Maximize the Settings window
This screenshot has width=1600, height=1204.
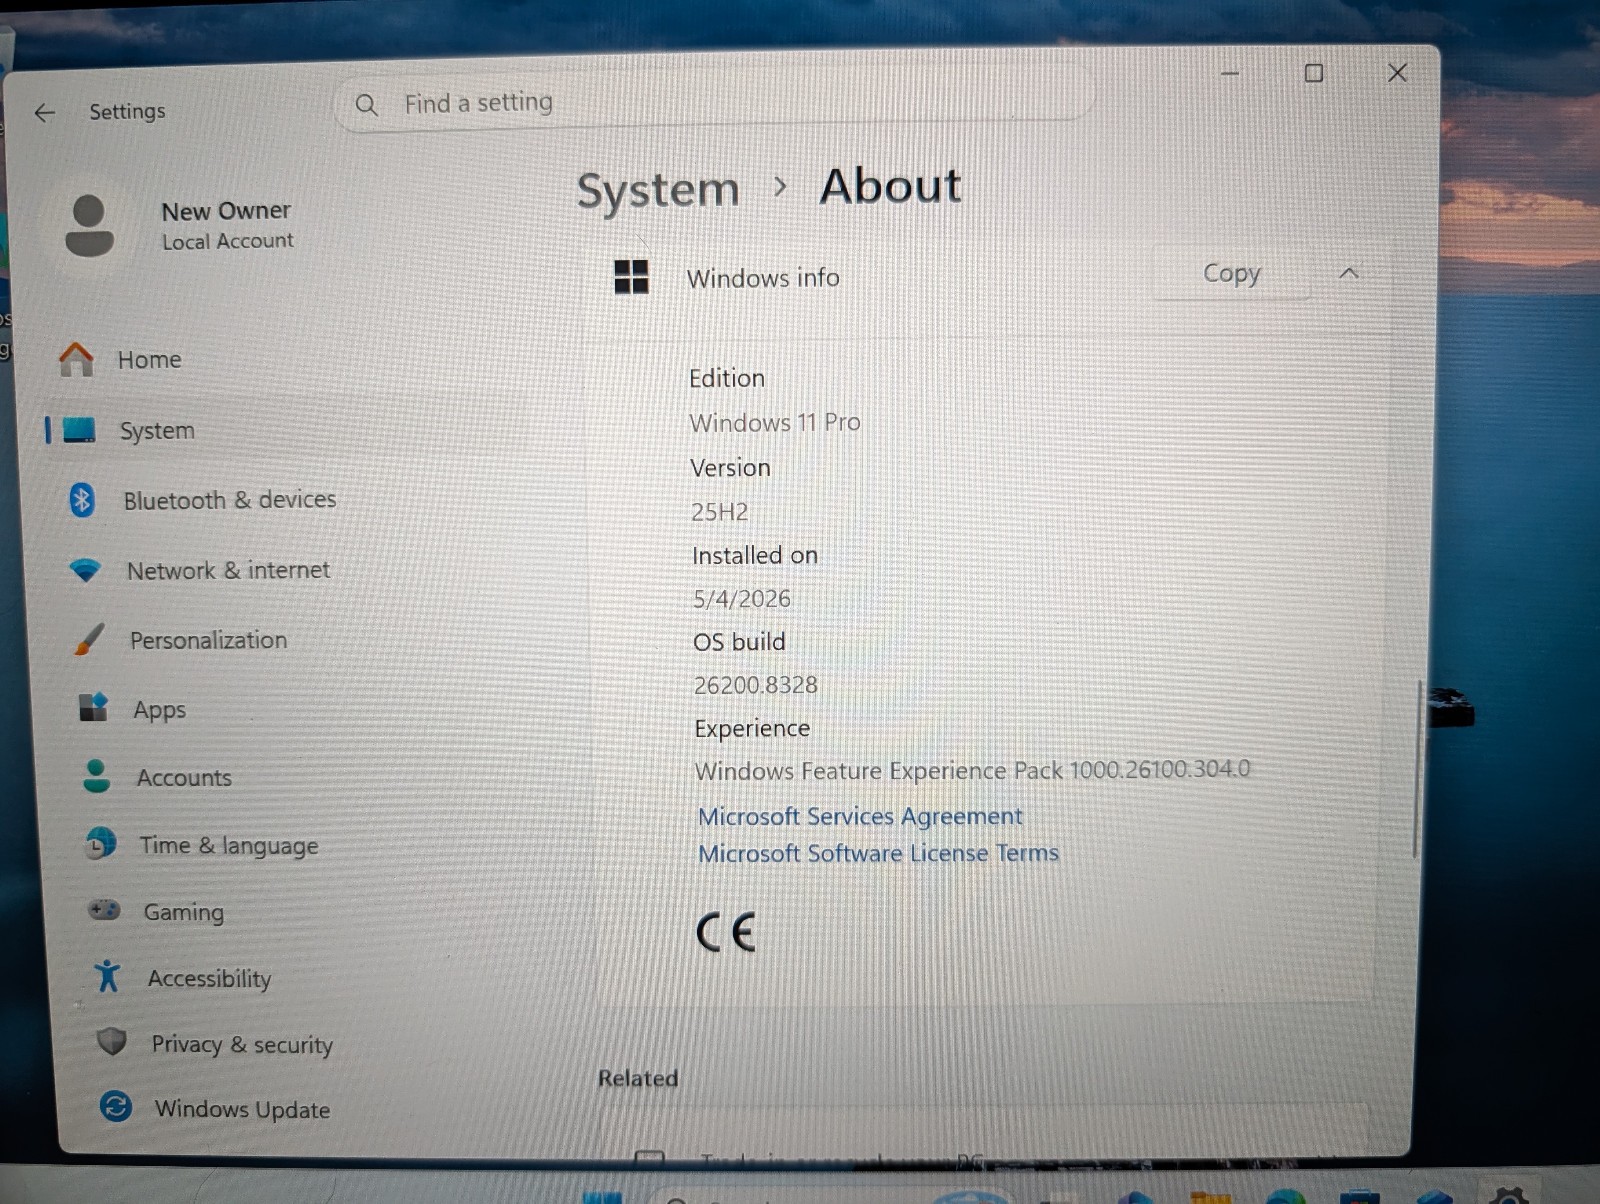point(1314,73)
